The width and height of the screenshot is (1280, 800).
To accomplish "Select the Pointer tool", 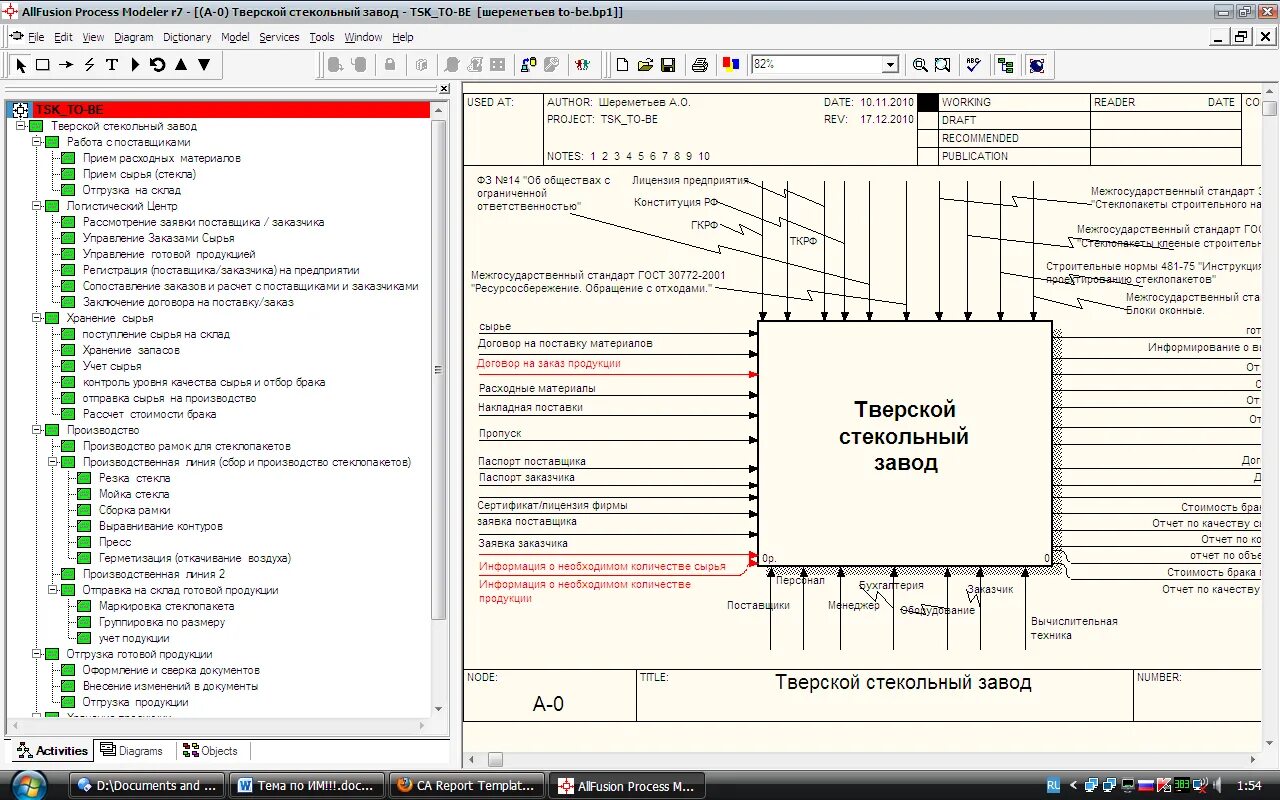I will (20, 65).
